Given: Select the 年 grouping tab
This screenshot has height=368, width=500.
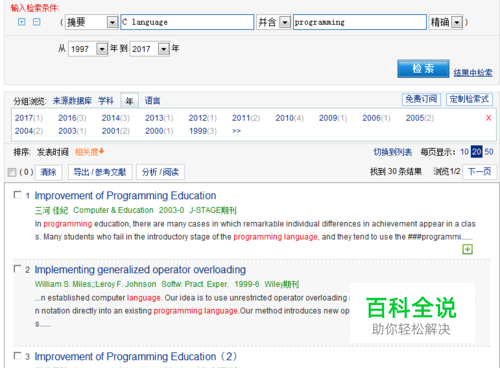Looking at the screenshot, I should 129,101.
